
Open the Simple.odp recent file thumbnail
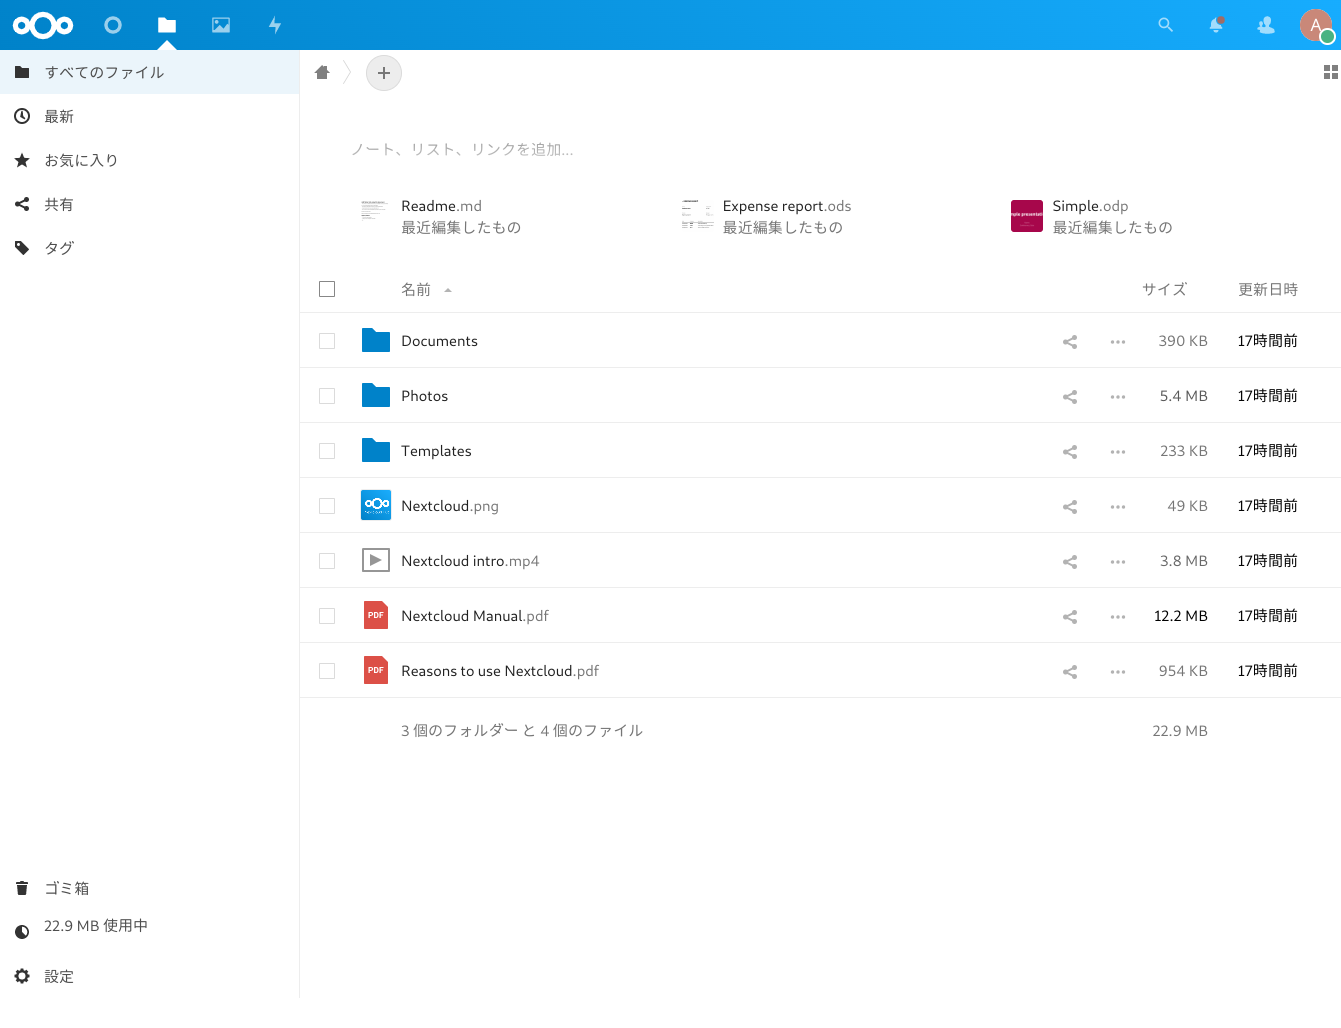tap(1027, 216)
